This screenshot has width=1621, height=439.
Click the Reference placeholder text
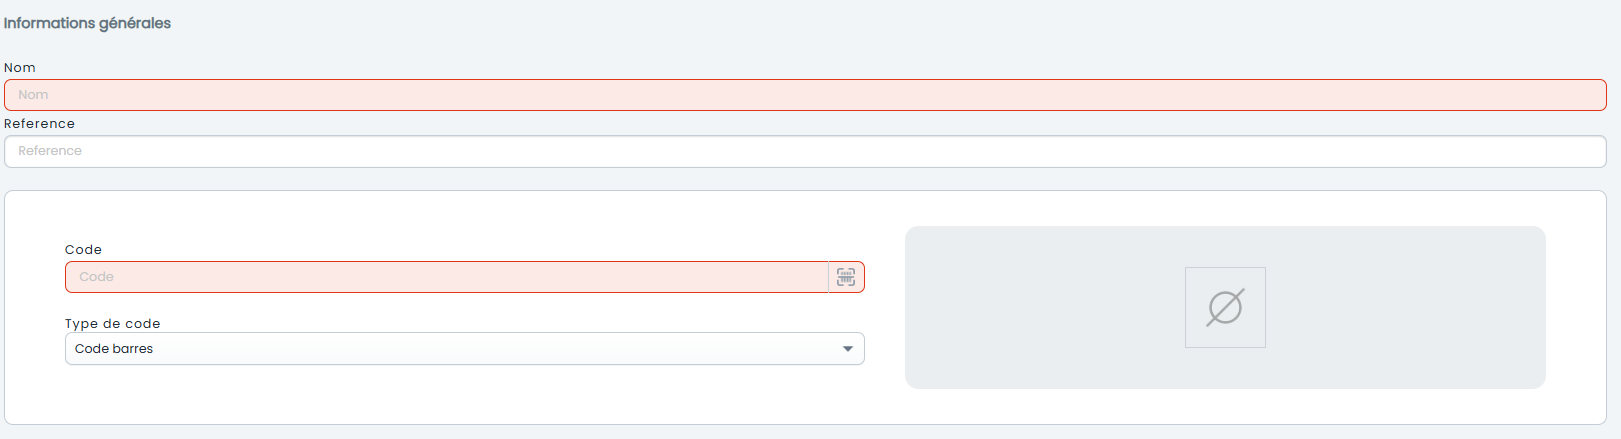(x=50, y=151)
